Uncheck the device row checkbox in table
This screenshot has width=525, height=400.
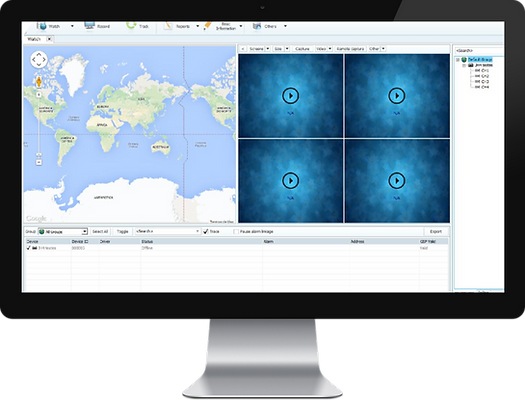click(28, 248)
